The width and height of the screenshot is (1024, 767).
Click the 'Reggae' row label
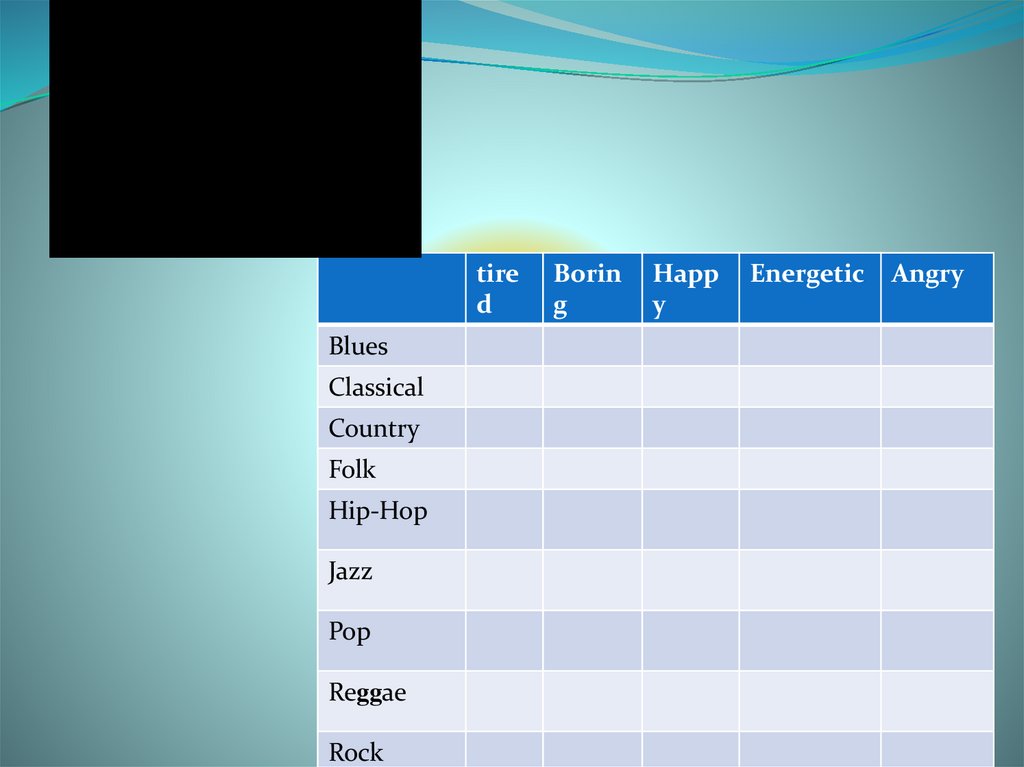pyautogui.click(x=392, y=700)
